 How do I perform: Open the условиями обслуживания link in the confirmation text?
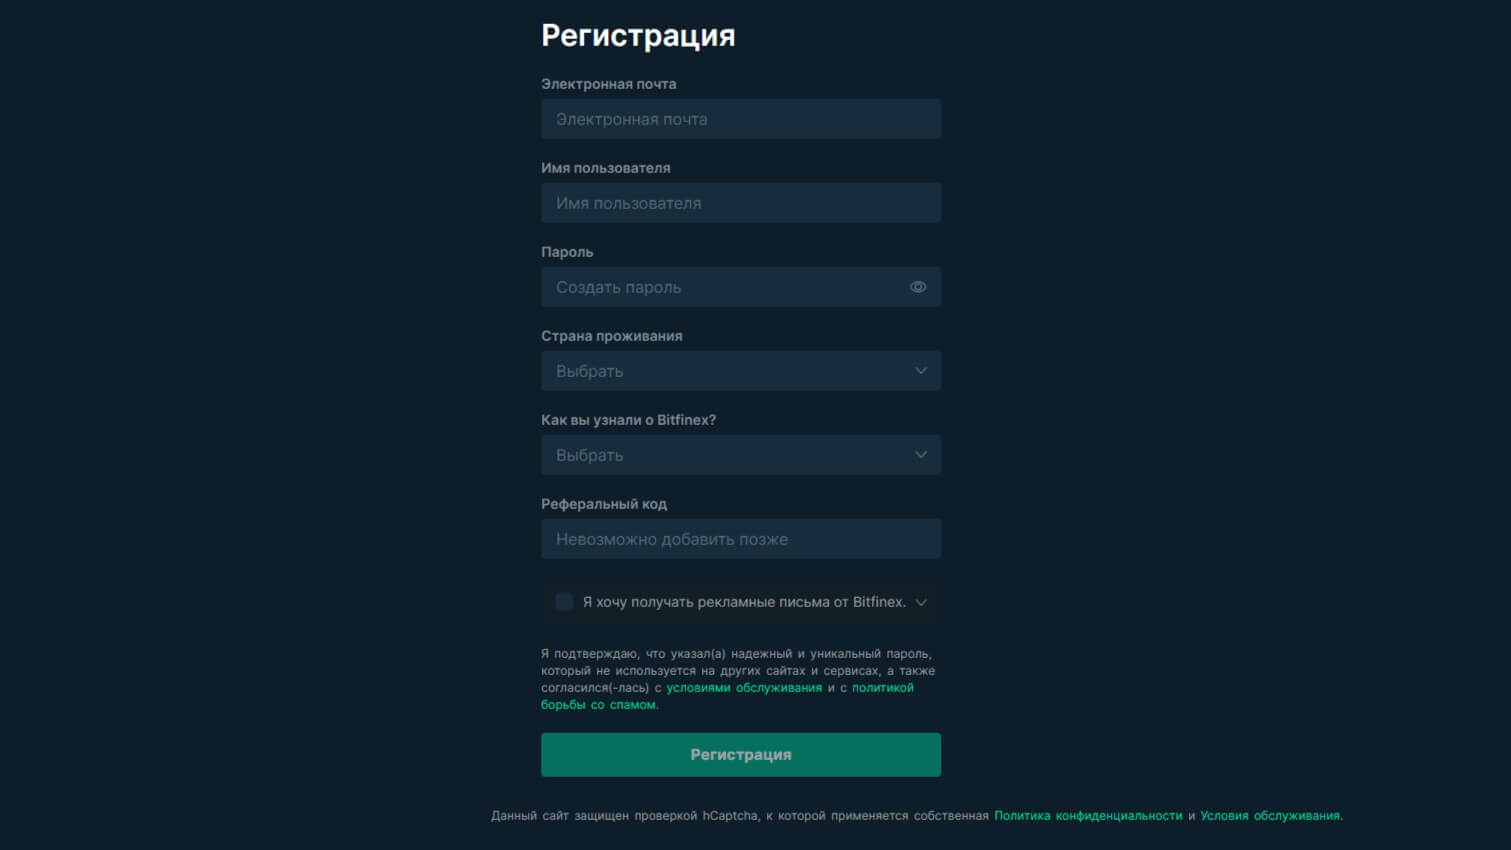click(744, 688)
